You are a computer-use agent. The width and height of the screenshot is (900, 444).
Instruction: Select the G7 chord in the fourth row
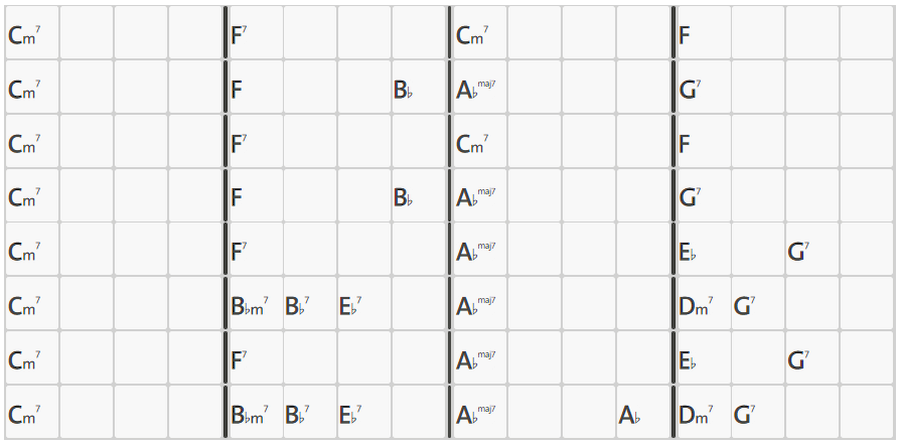(x=689, y=198)
